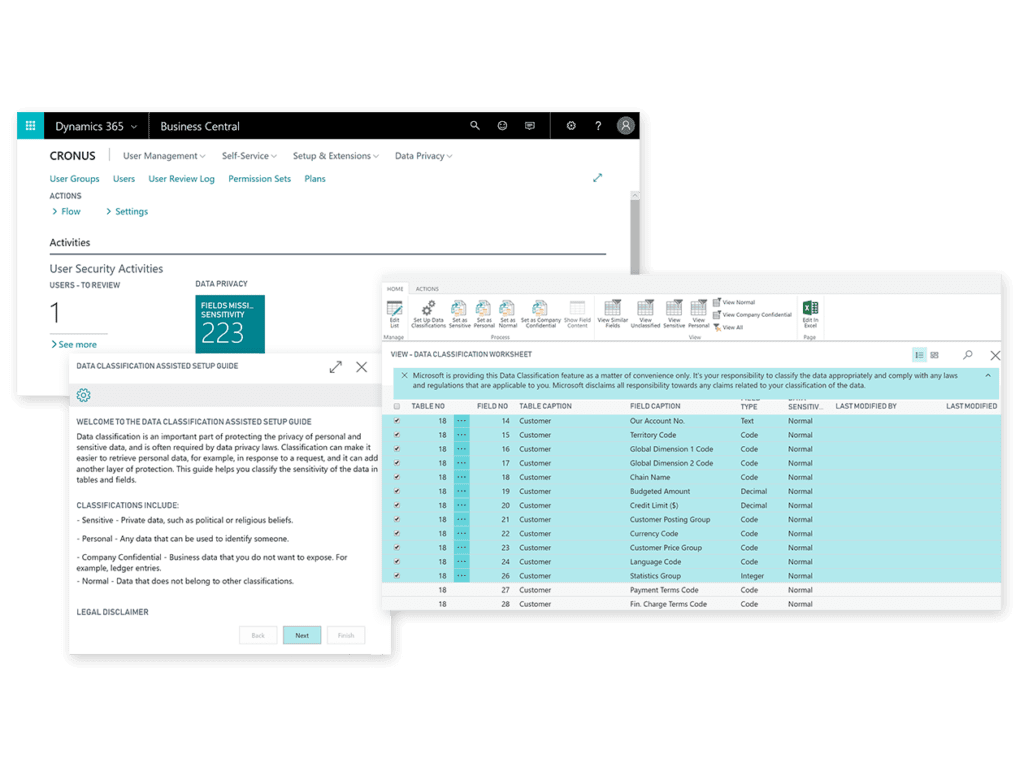
Task: Open the User Review Log link
Action: 182,179
